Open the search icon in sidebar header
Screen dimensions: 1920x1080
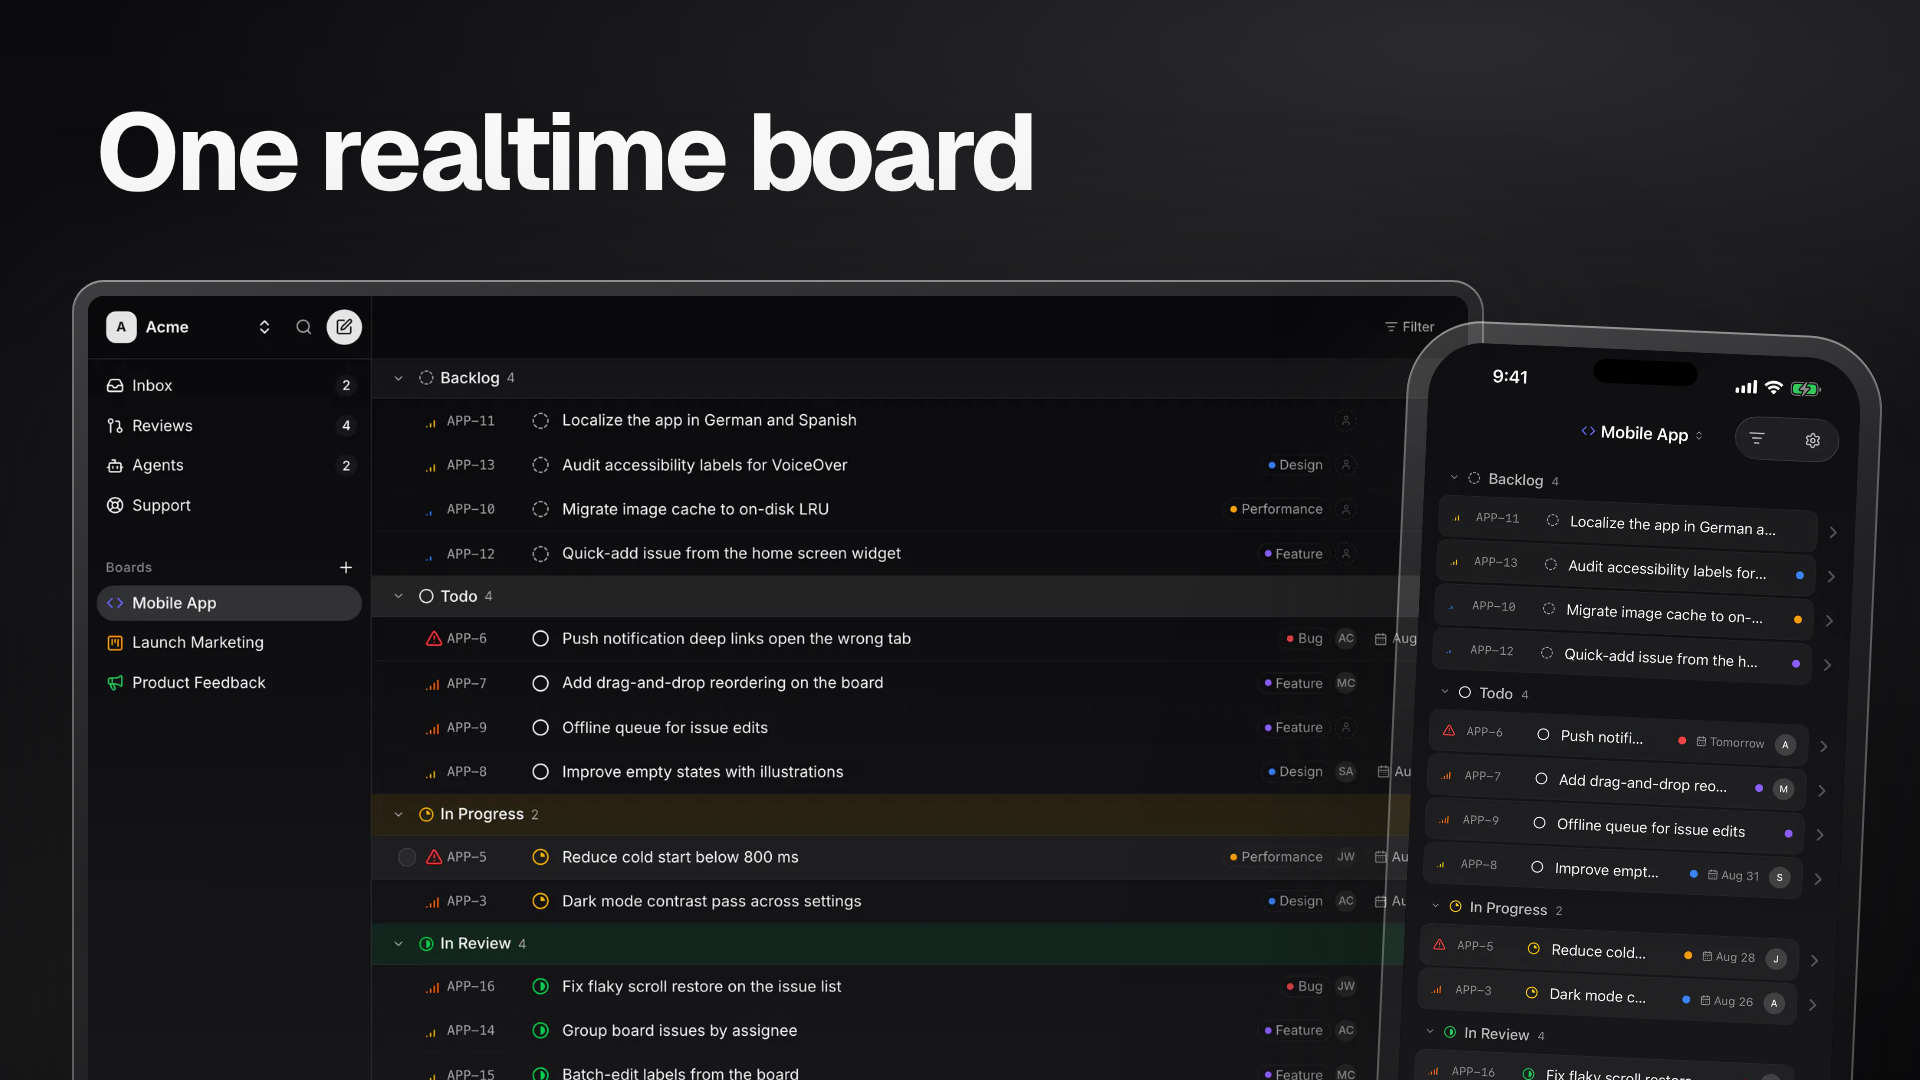[304, 327]
